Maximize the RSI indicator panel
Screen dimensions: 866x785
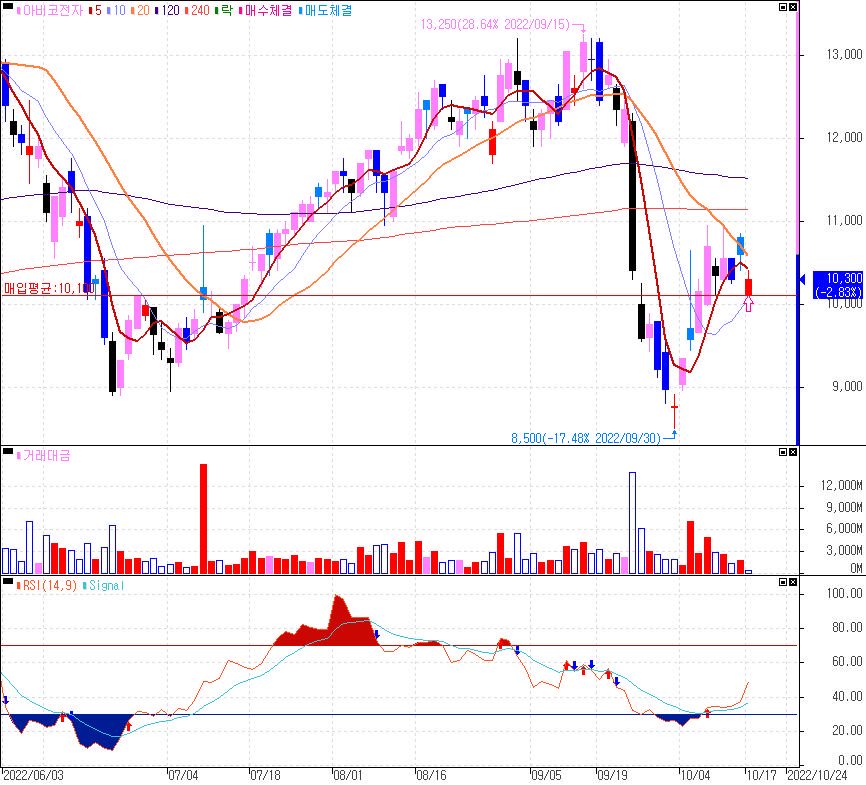[783, 582]
